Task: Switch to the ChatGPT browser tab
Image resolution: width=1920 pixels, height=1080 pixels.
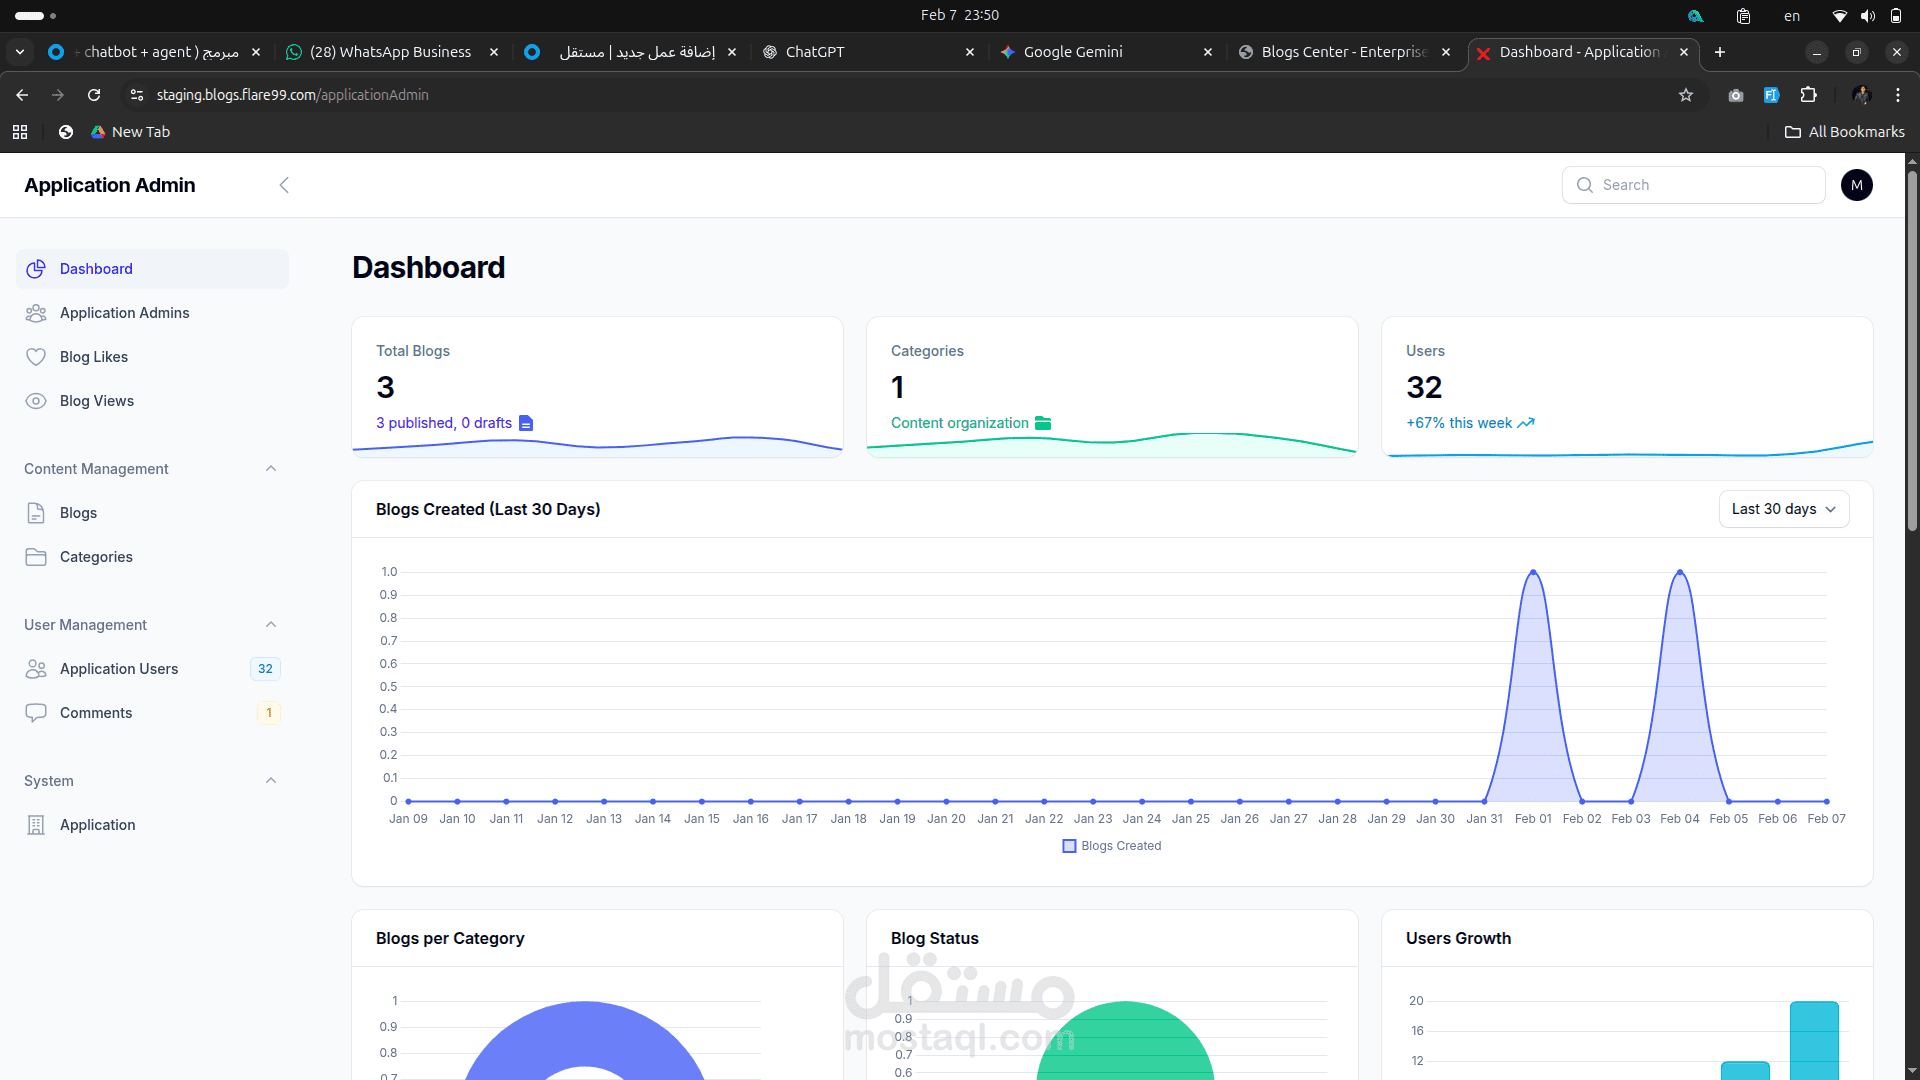Action: click(x=815, y=52)
